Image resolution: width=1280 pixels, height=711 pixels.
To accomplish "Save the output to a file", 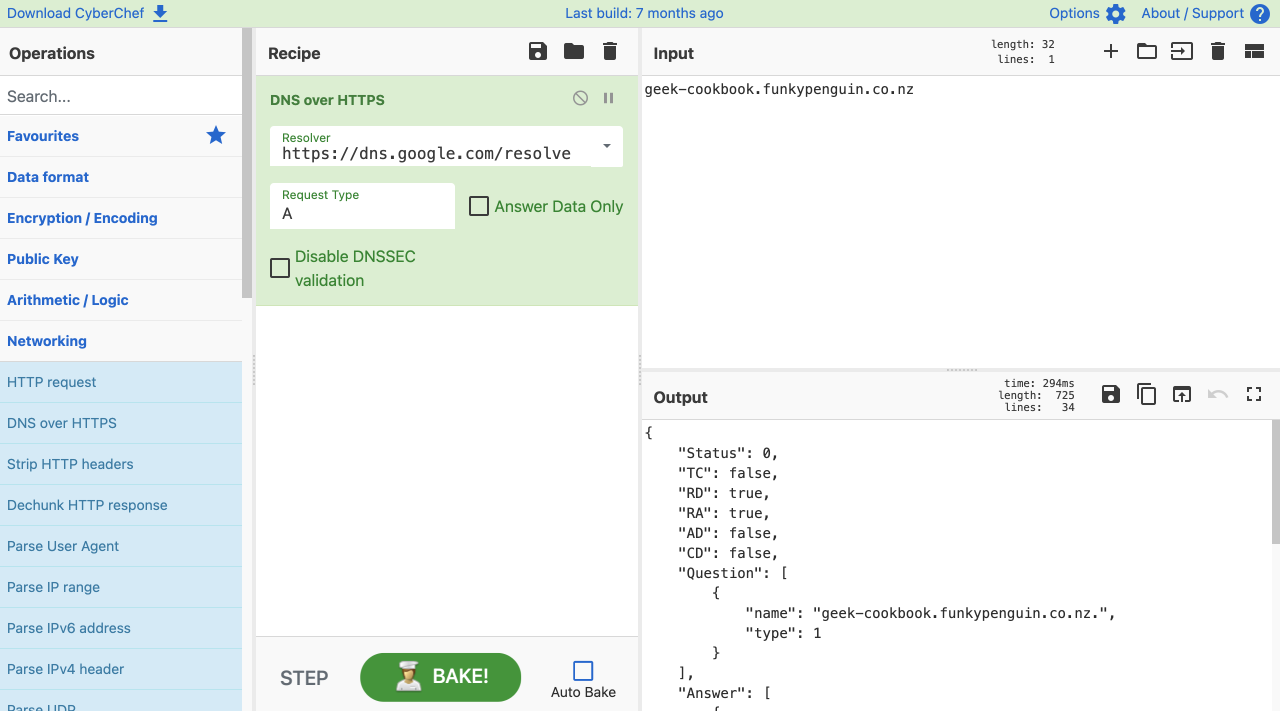I will [1110, 394].
